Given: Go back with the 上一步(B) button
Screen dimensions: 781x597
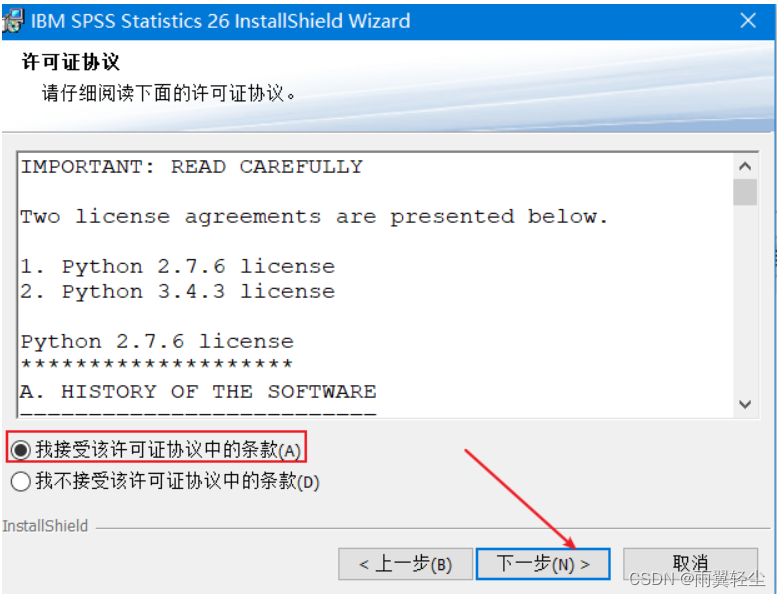Looking at the screenshot, I should point(405,564).
